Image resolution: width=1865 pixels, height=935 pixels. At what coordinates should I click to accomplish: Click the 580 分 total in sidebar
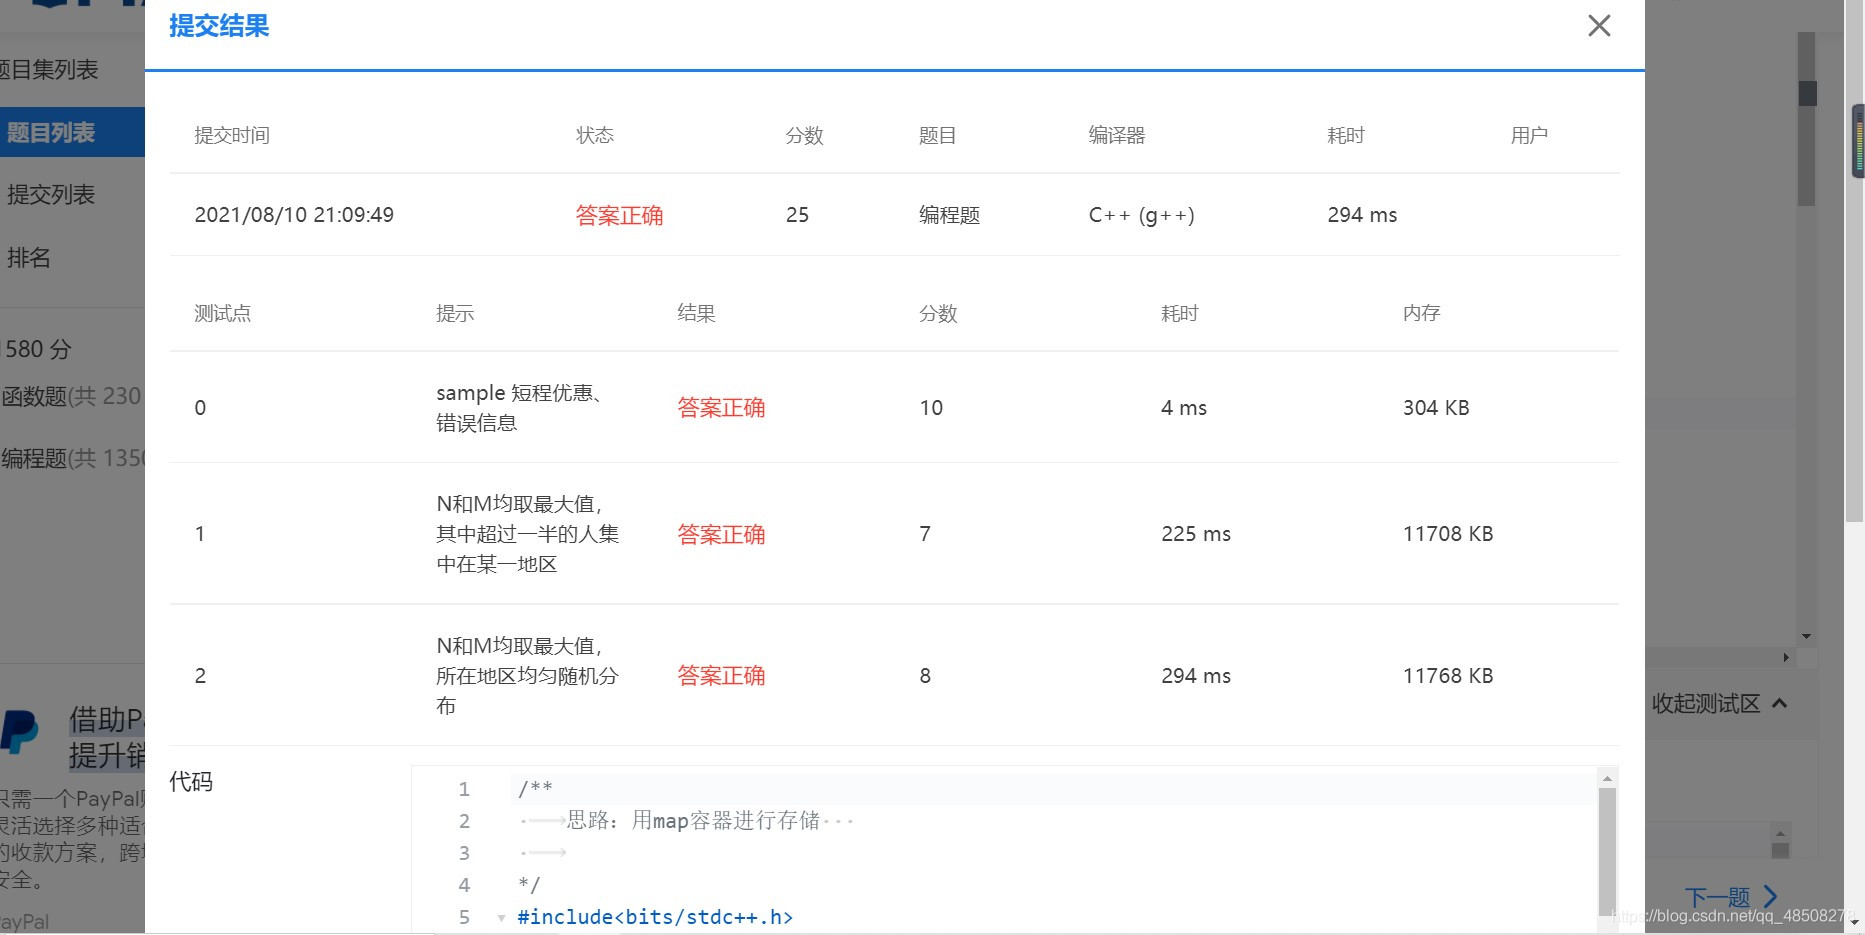38,349
